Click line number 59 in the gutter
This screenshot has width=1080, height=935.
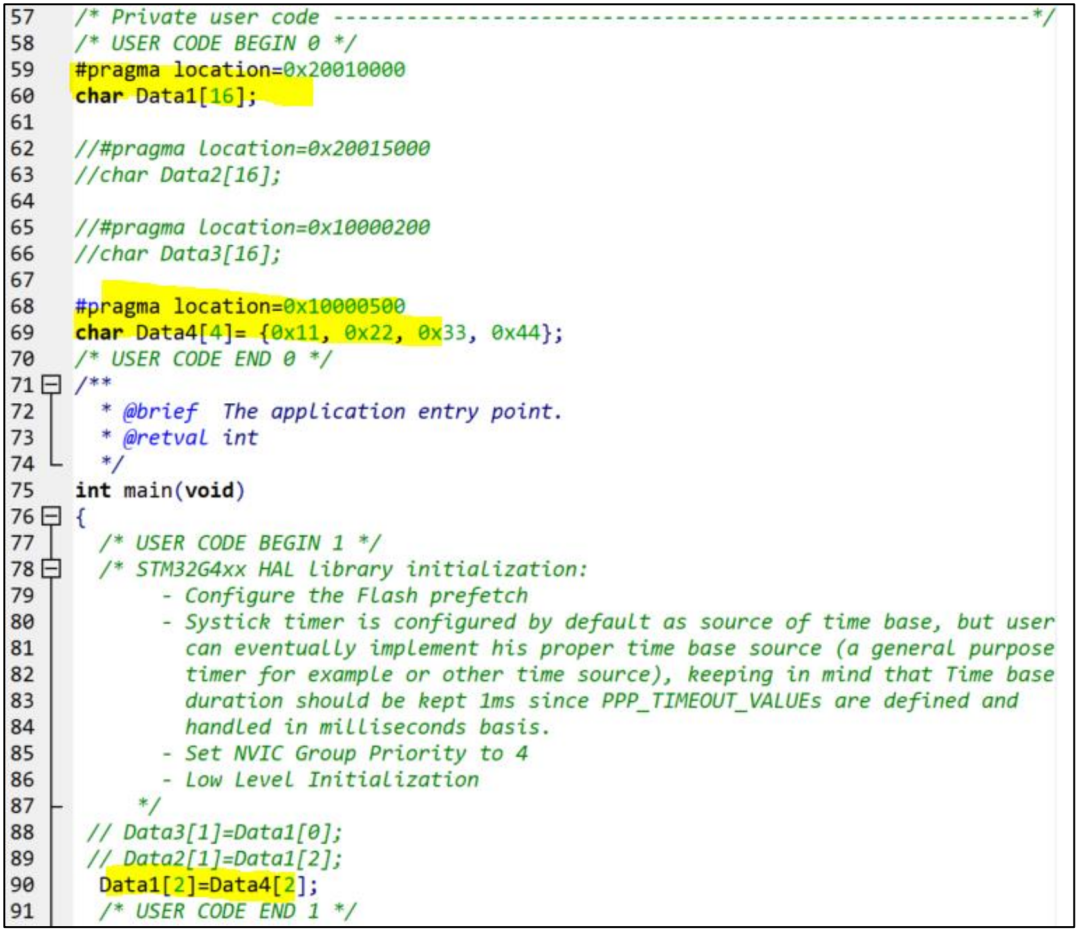tap(22, 70)
